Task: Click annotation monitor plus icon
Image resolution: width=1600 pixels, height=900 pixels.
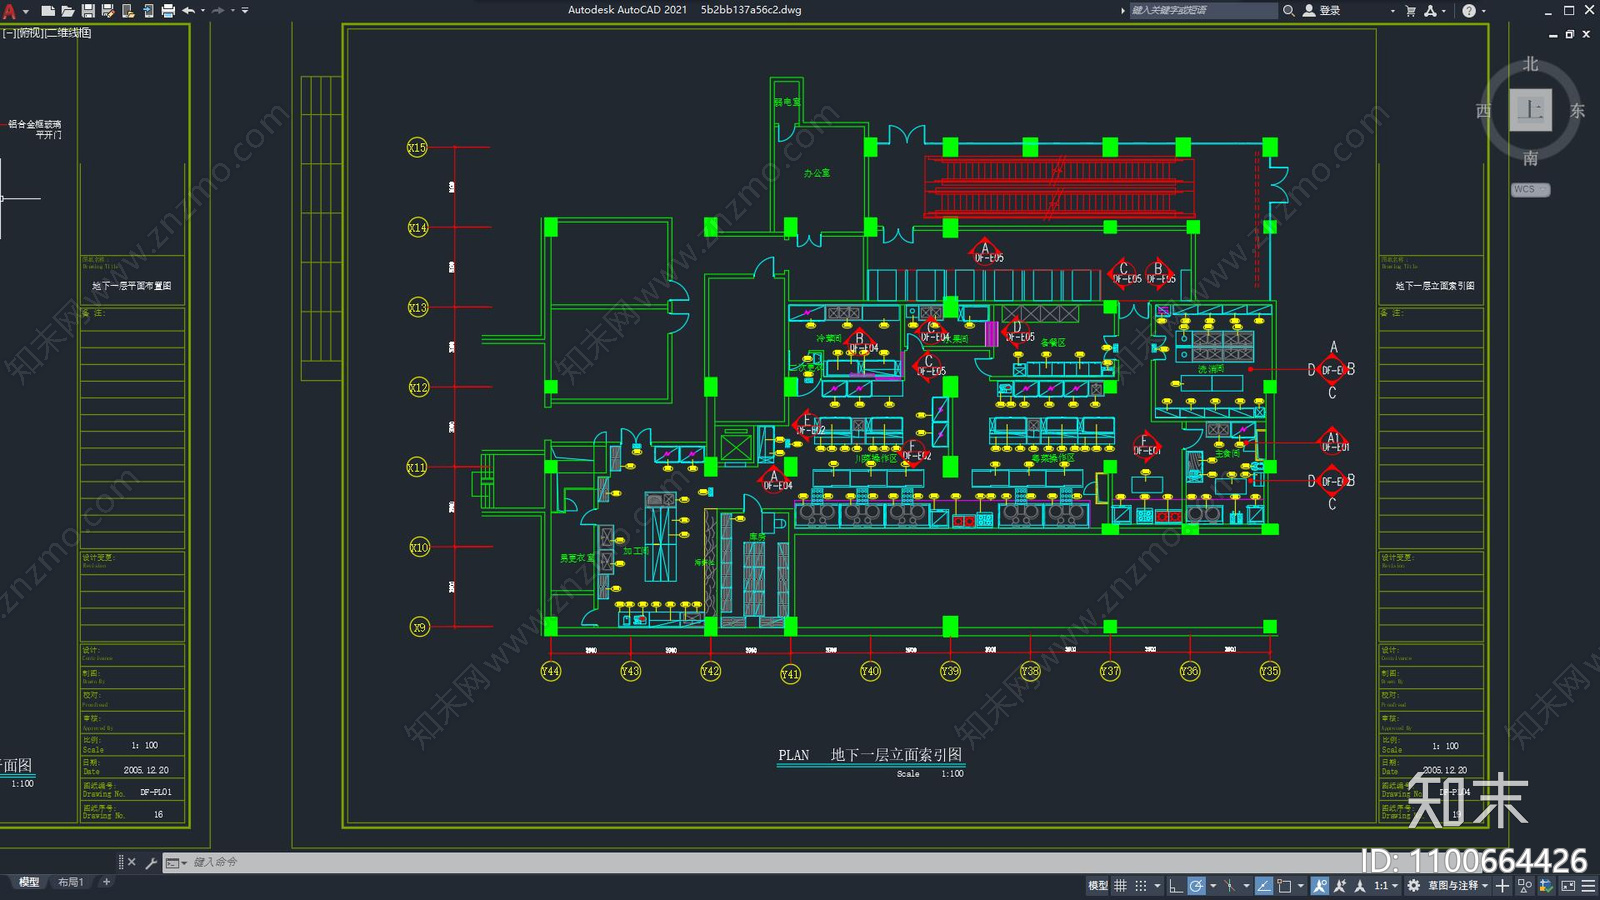Action: pyautogui.click(x=1502, y=885)
